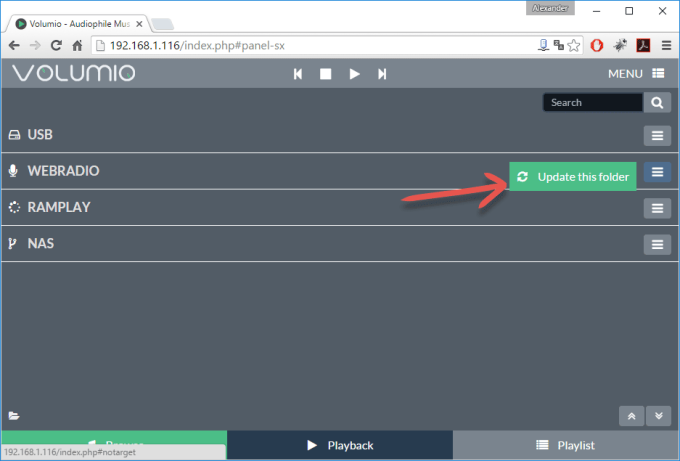This screenshot has width=680, height=461.
Task: Open the NAS folder
Action: [x=41, y=243]
